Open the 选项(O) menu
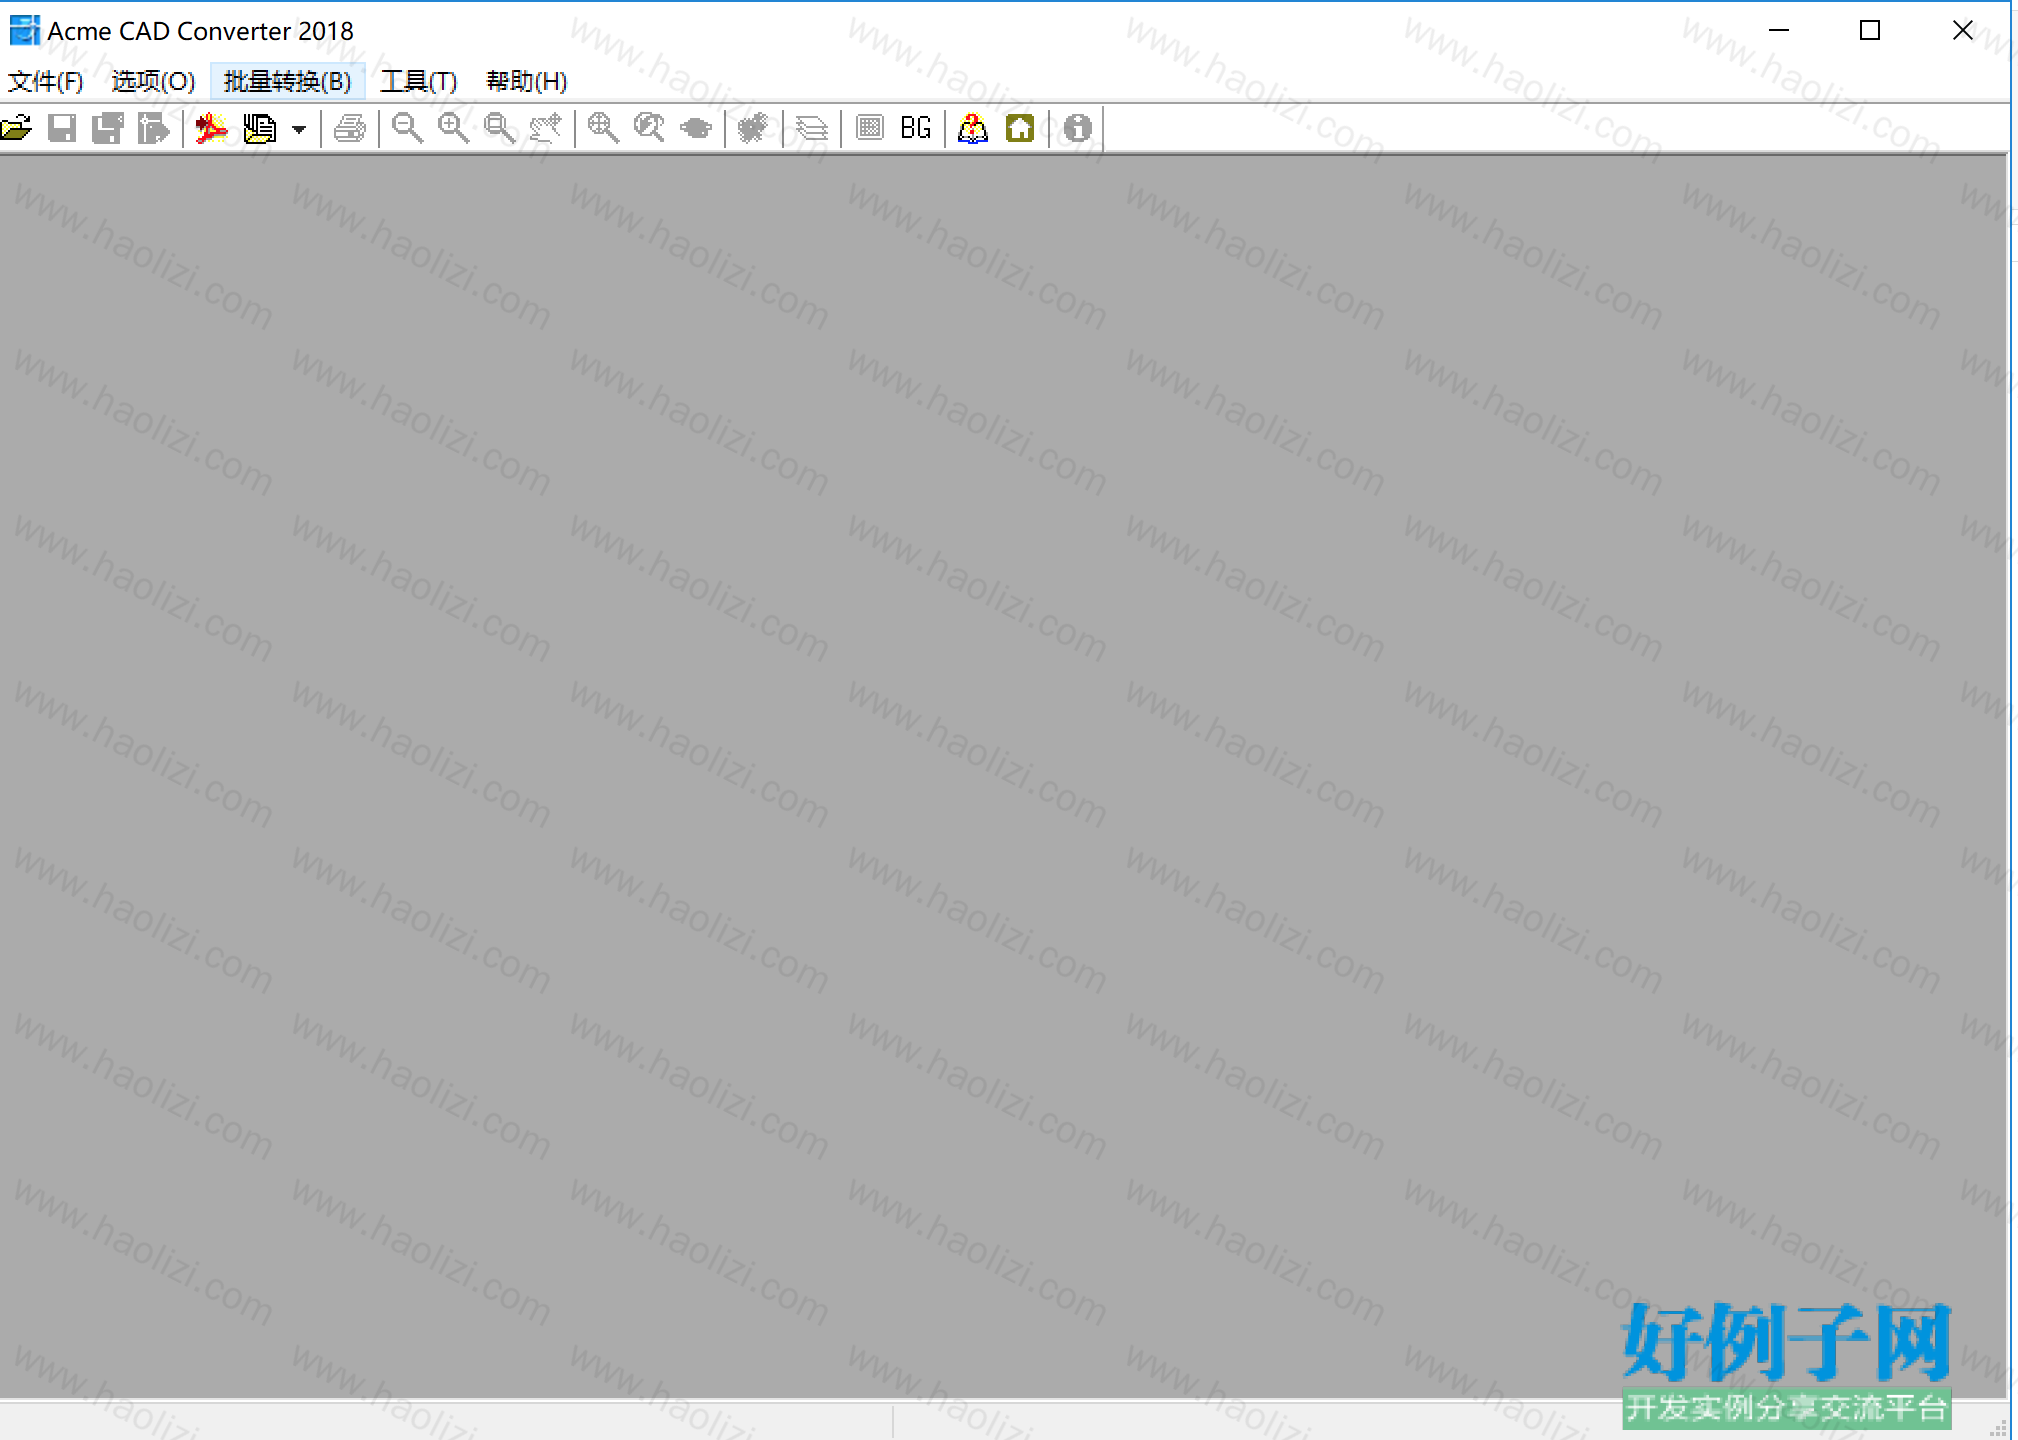The image size is (2018, 1440). [153, 81]
